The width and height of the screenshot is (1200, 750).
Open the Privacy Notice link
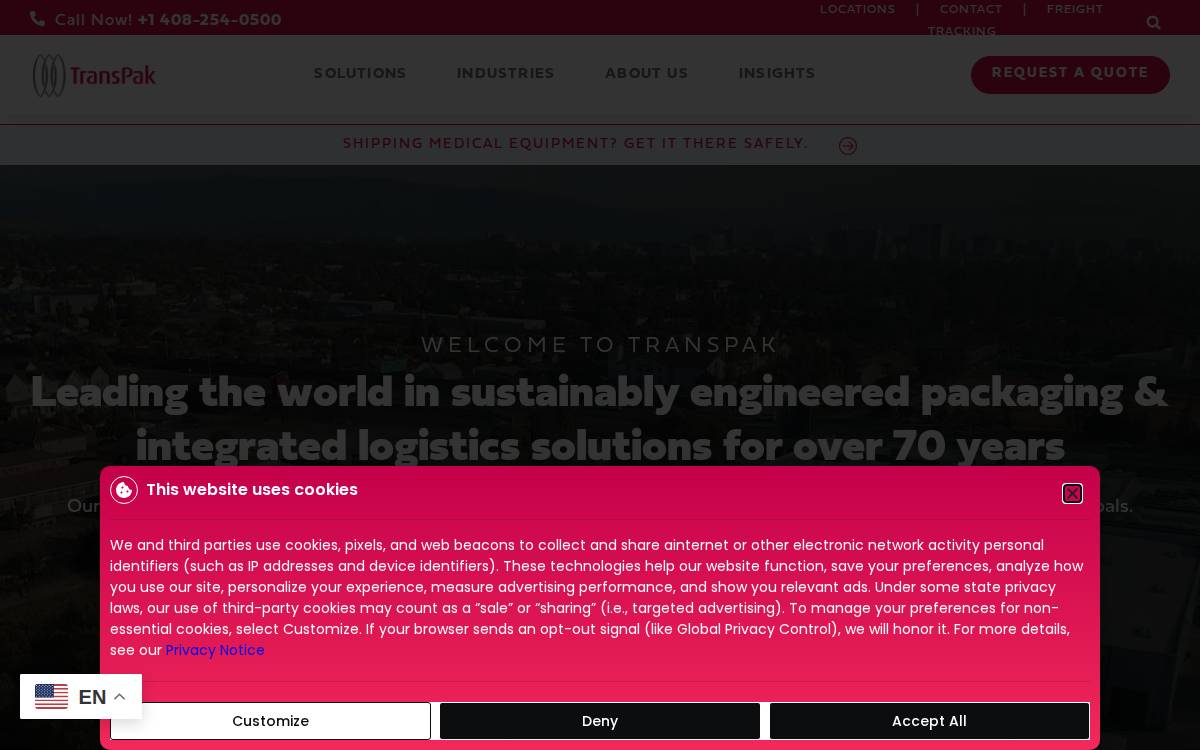[215, 650]
